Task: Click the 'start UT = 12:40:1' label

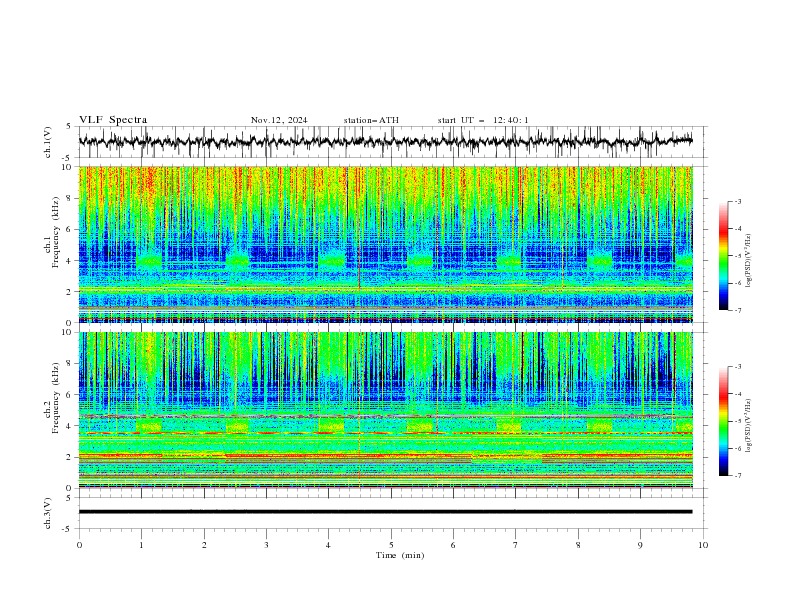Action: tap(483, 120)
